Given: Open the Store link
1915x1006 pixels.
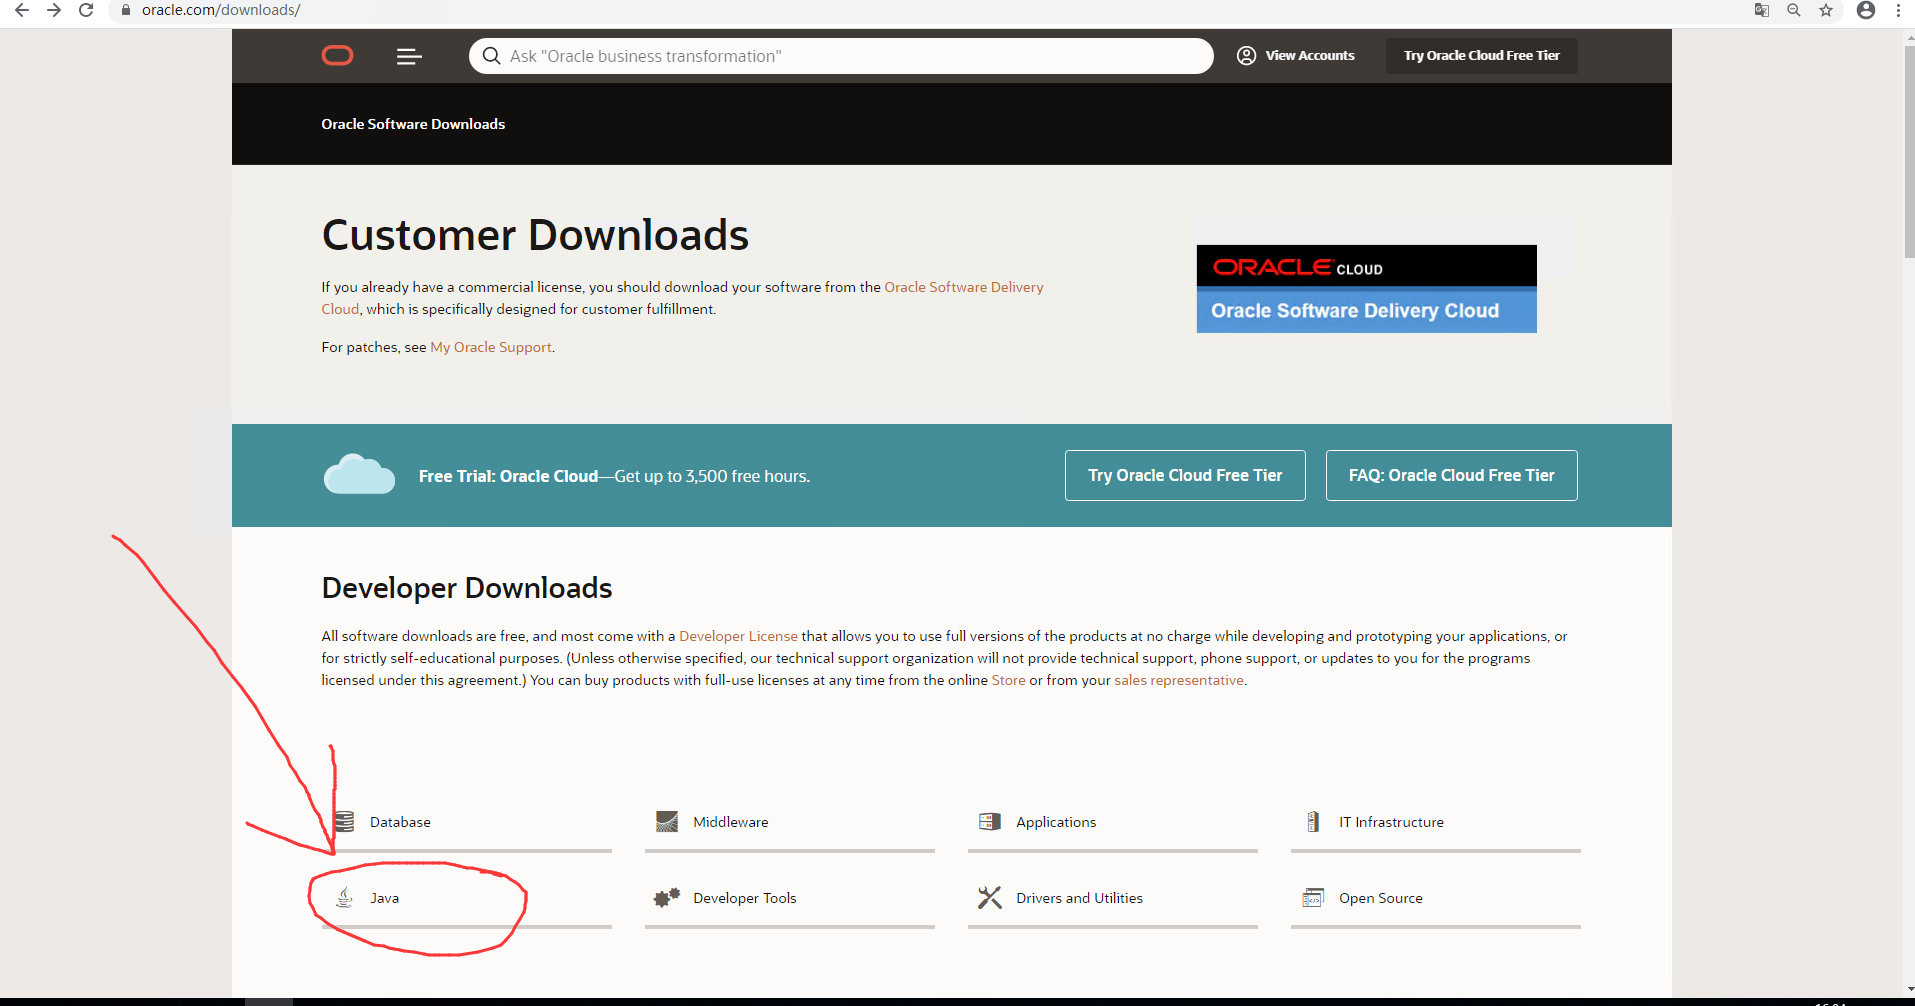Looking at the screenshot, I should tap(1008, 680).
